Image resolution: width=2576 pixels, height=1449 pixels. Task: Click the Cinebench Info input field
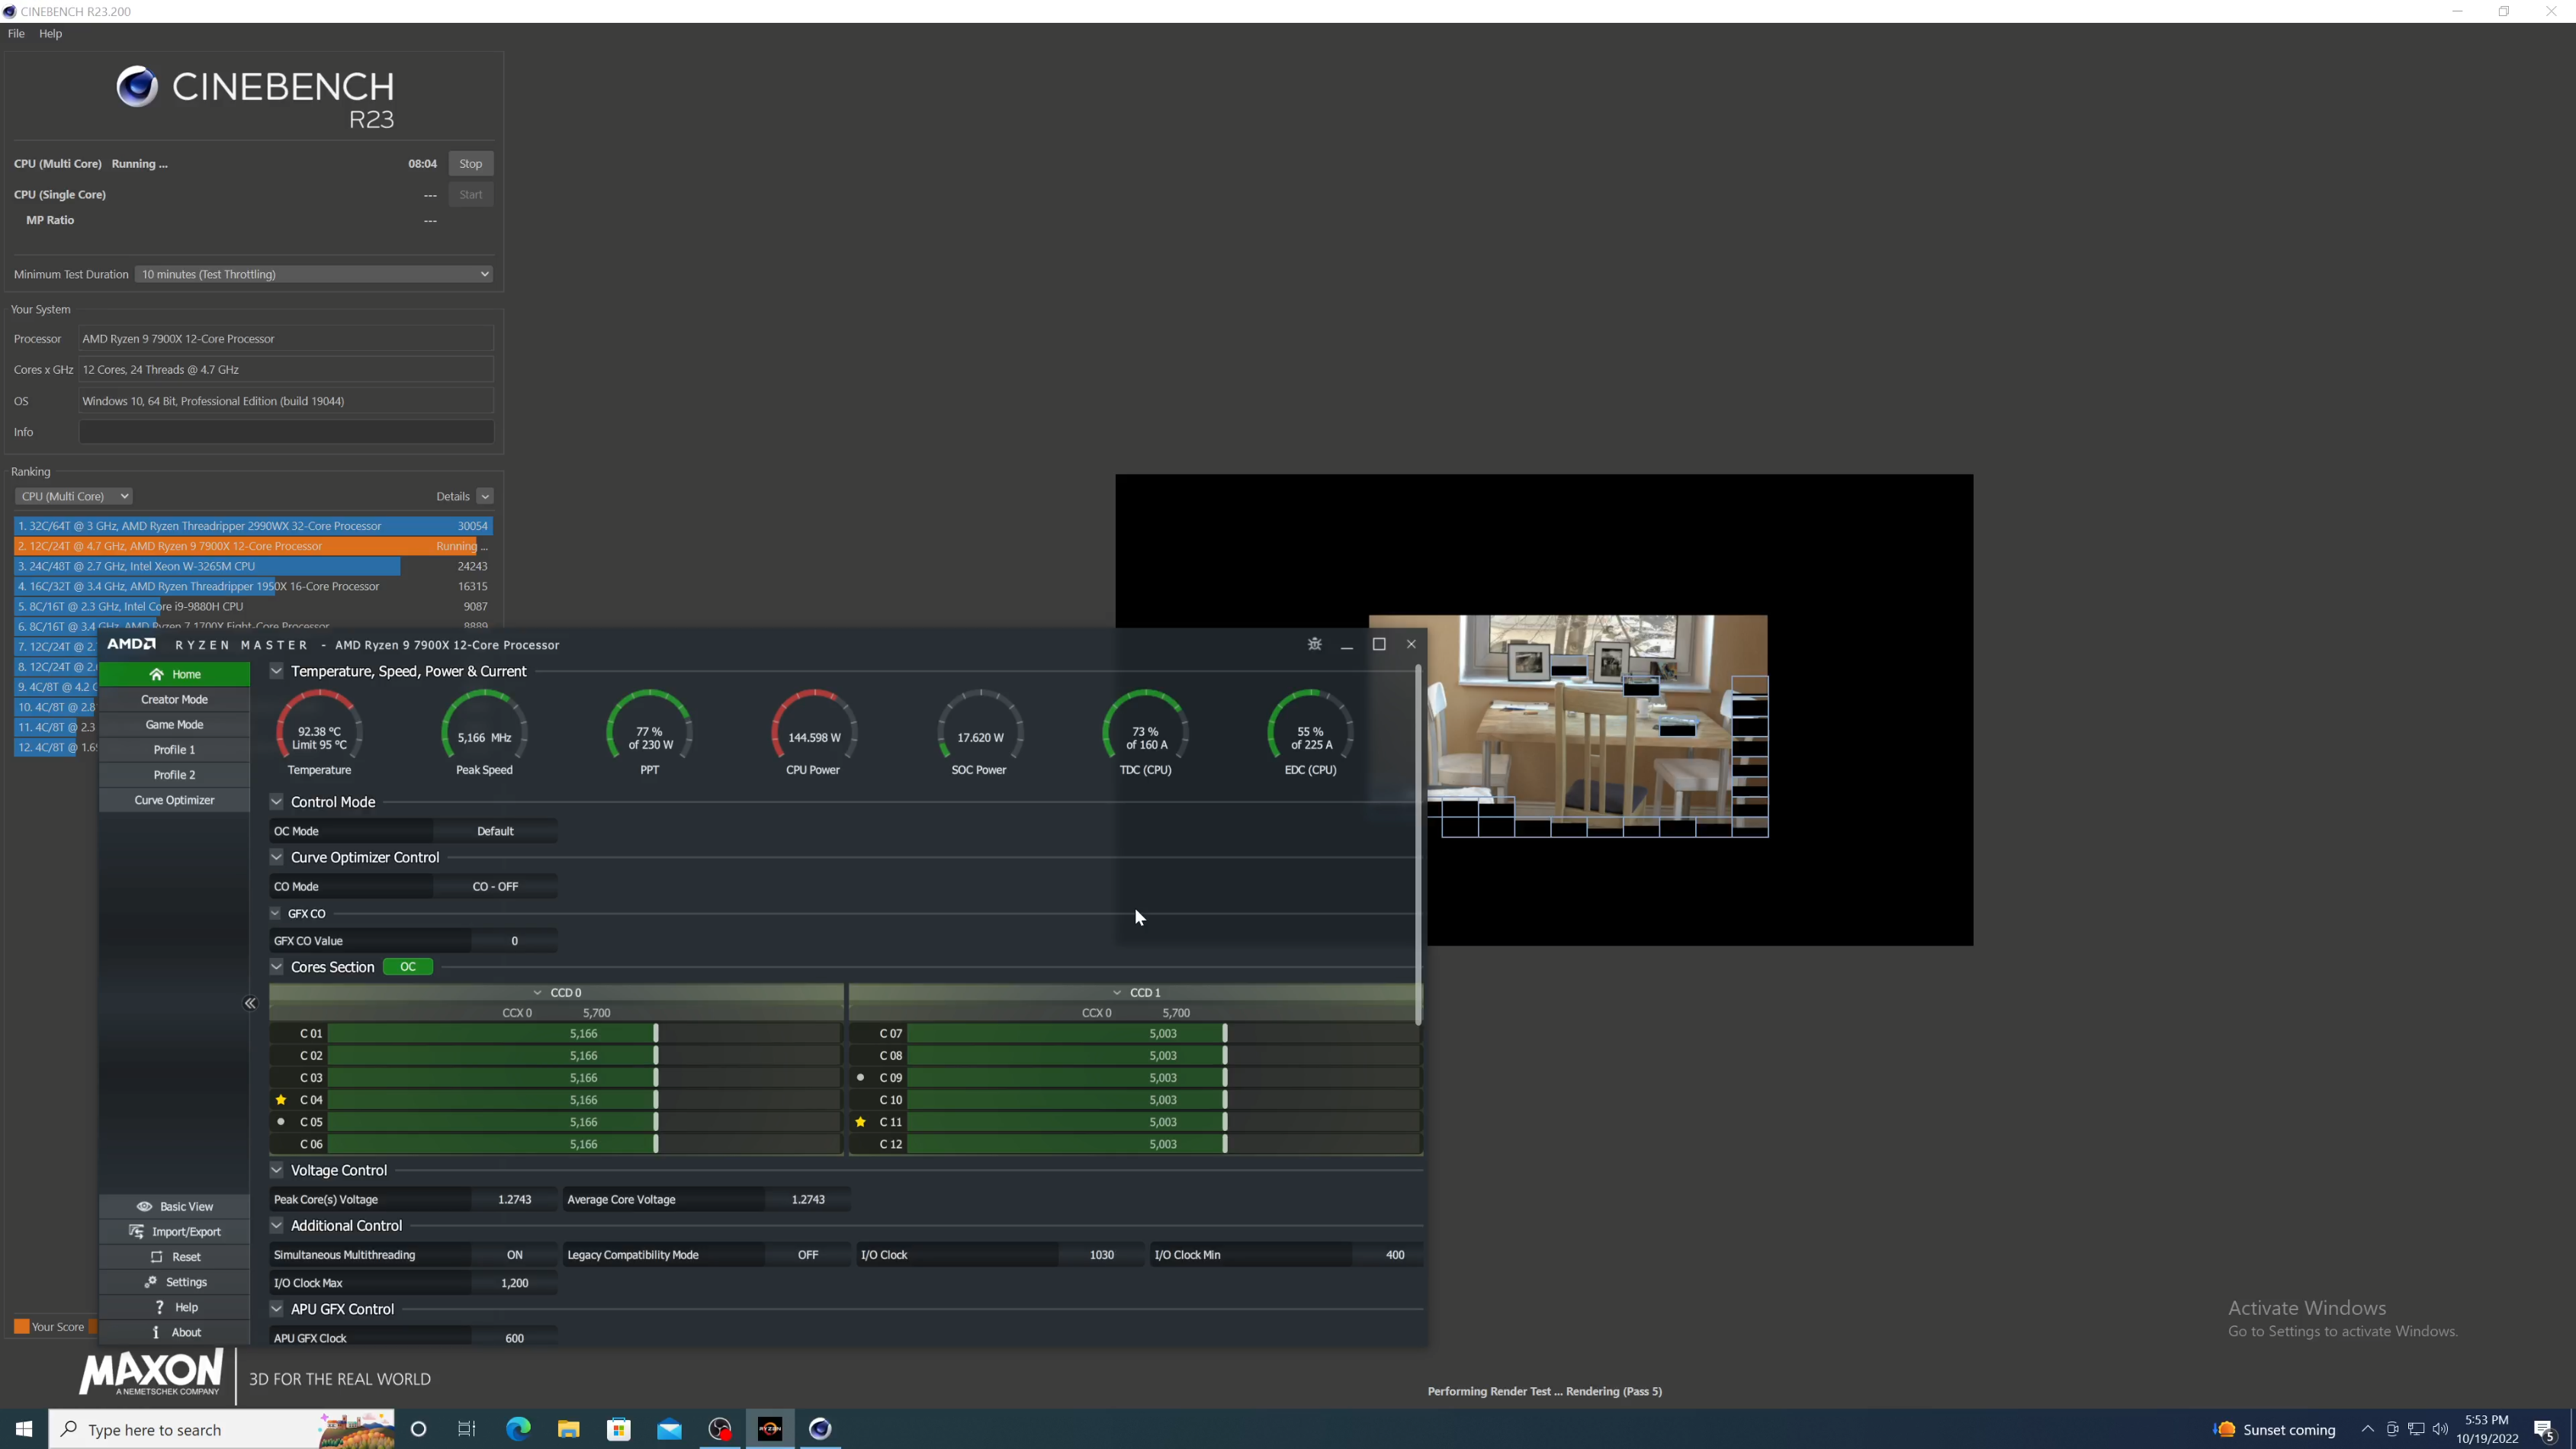point(286,432)
